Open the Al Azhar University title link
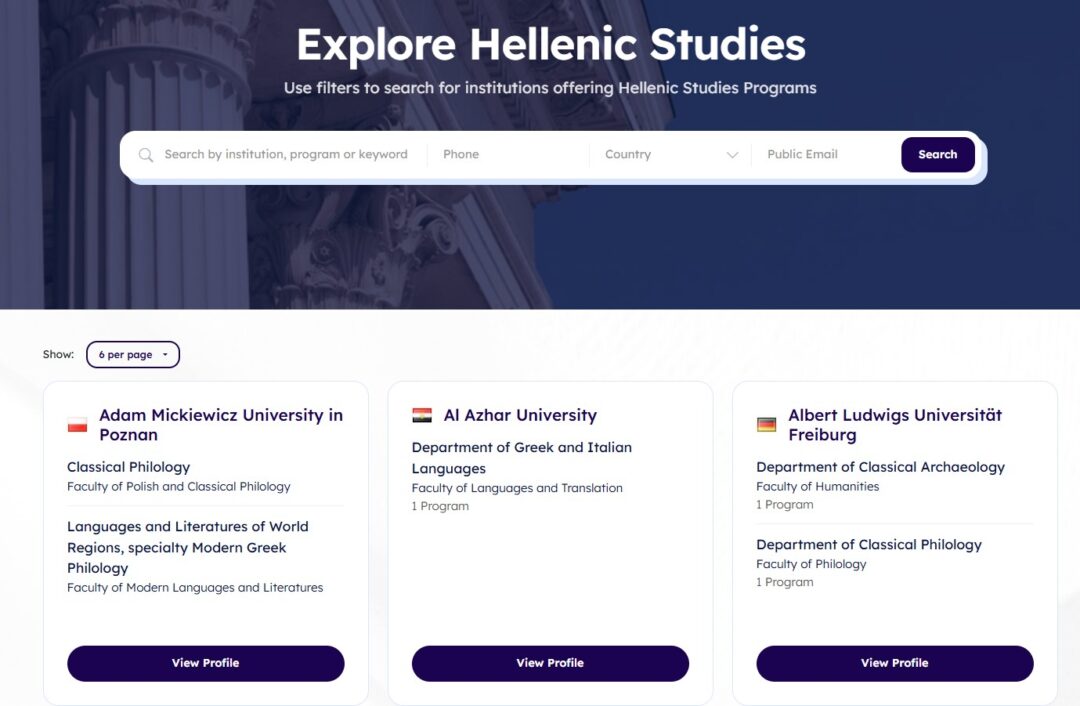Screen dimensions: 1080x706 click(520, 415)
